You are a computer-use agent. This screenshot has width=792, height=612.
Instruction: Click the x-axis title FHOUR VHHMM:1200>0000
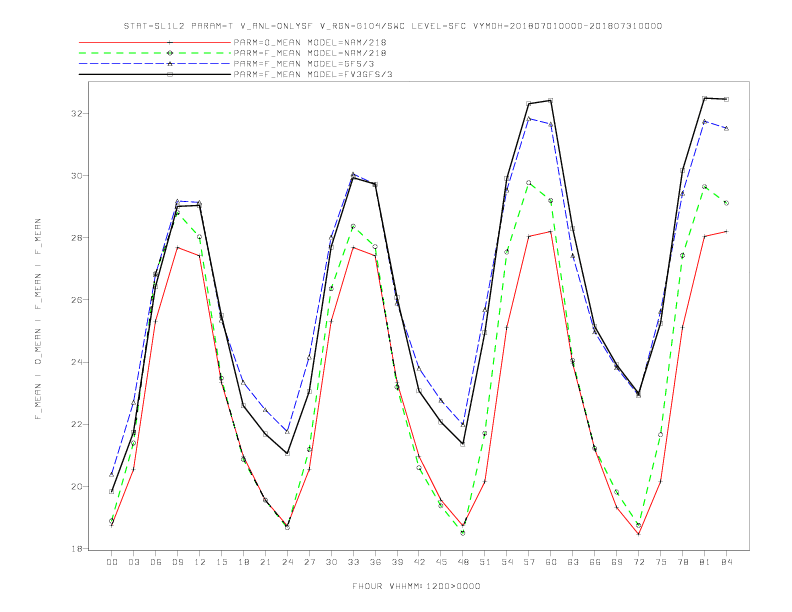pyautogui.click(x=416, y=586)
